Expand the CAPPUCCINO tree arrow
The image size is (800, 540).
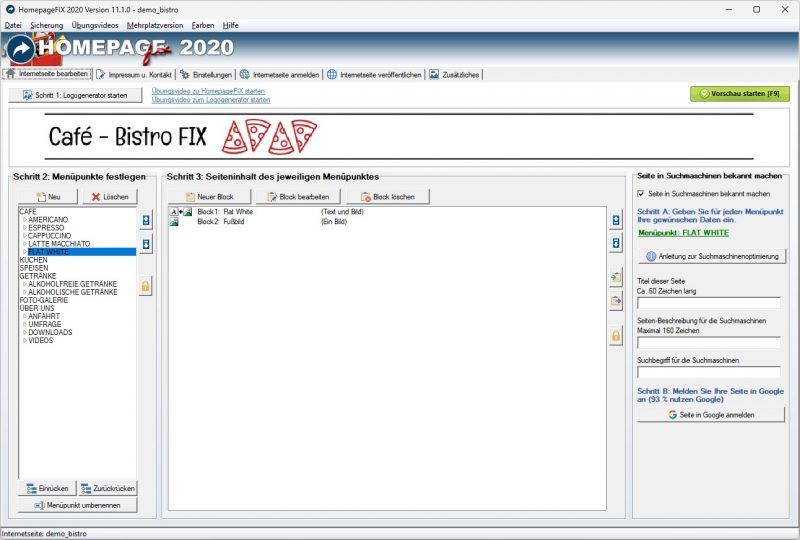pyautogui.click(x=24, y=236)
